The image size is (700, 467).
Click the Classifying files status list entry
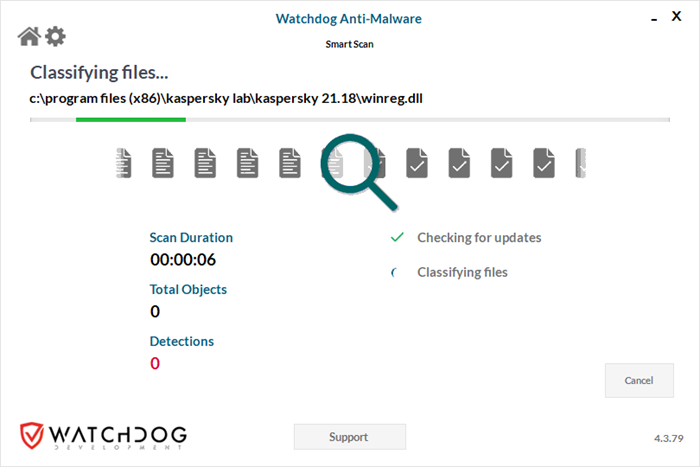[x=462, y=272]
